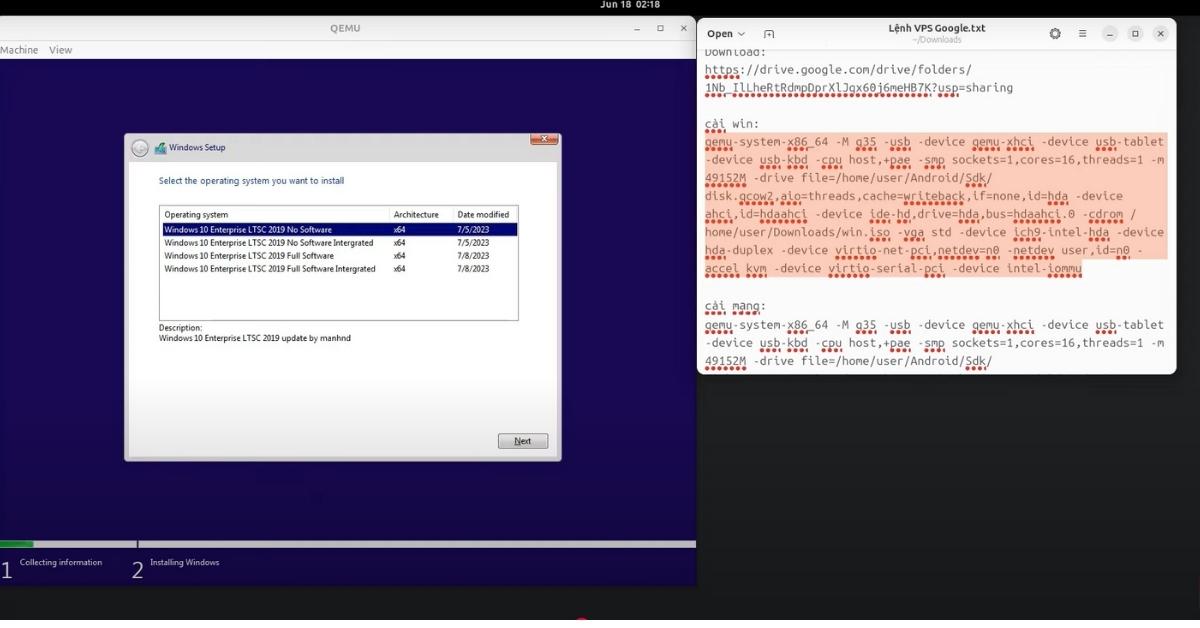Viewport: 1200px width, 628px height.
Task: Open the Open dropdown in text editor
Action: (726, 34)
